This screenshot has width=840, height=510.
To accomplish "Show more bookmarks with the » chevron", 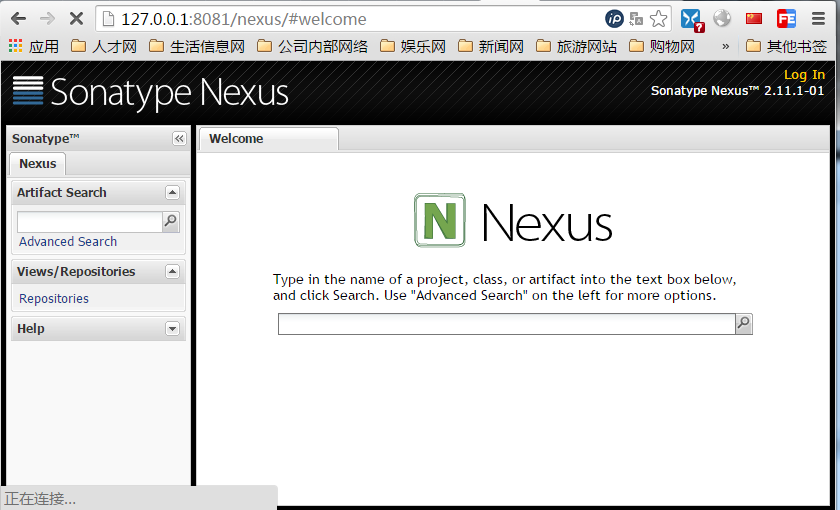I will (725, 47).
